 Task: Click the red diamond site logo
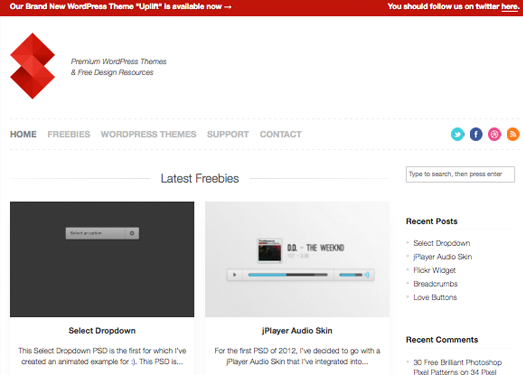pos(32,66)
